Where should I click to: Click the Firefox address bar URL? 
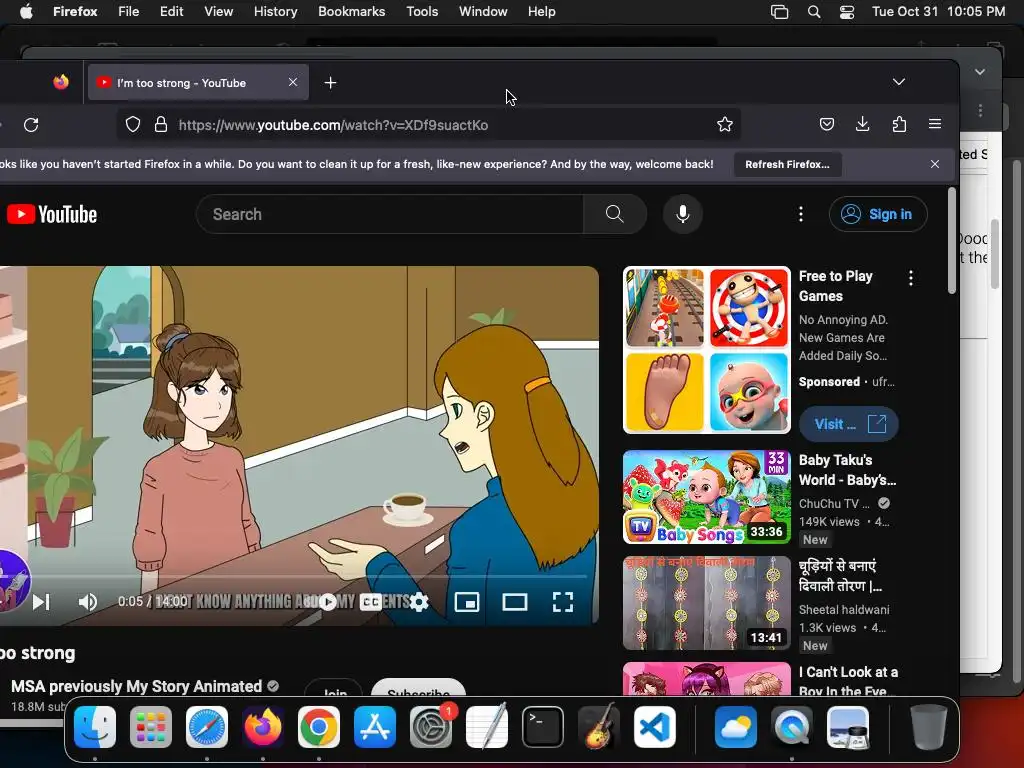point(333,125)
